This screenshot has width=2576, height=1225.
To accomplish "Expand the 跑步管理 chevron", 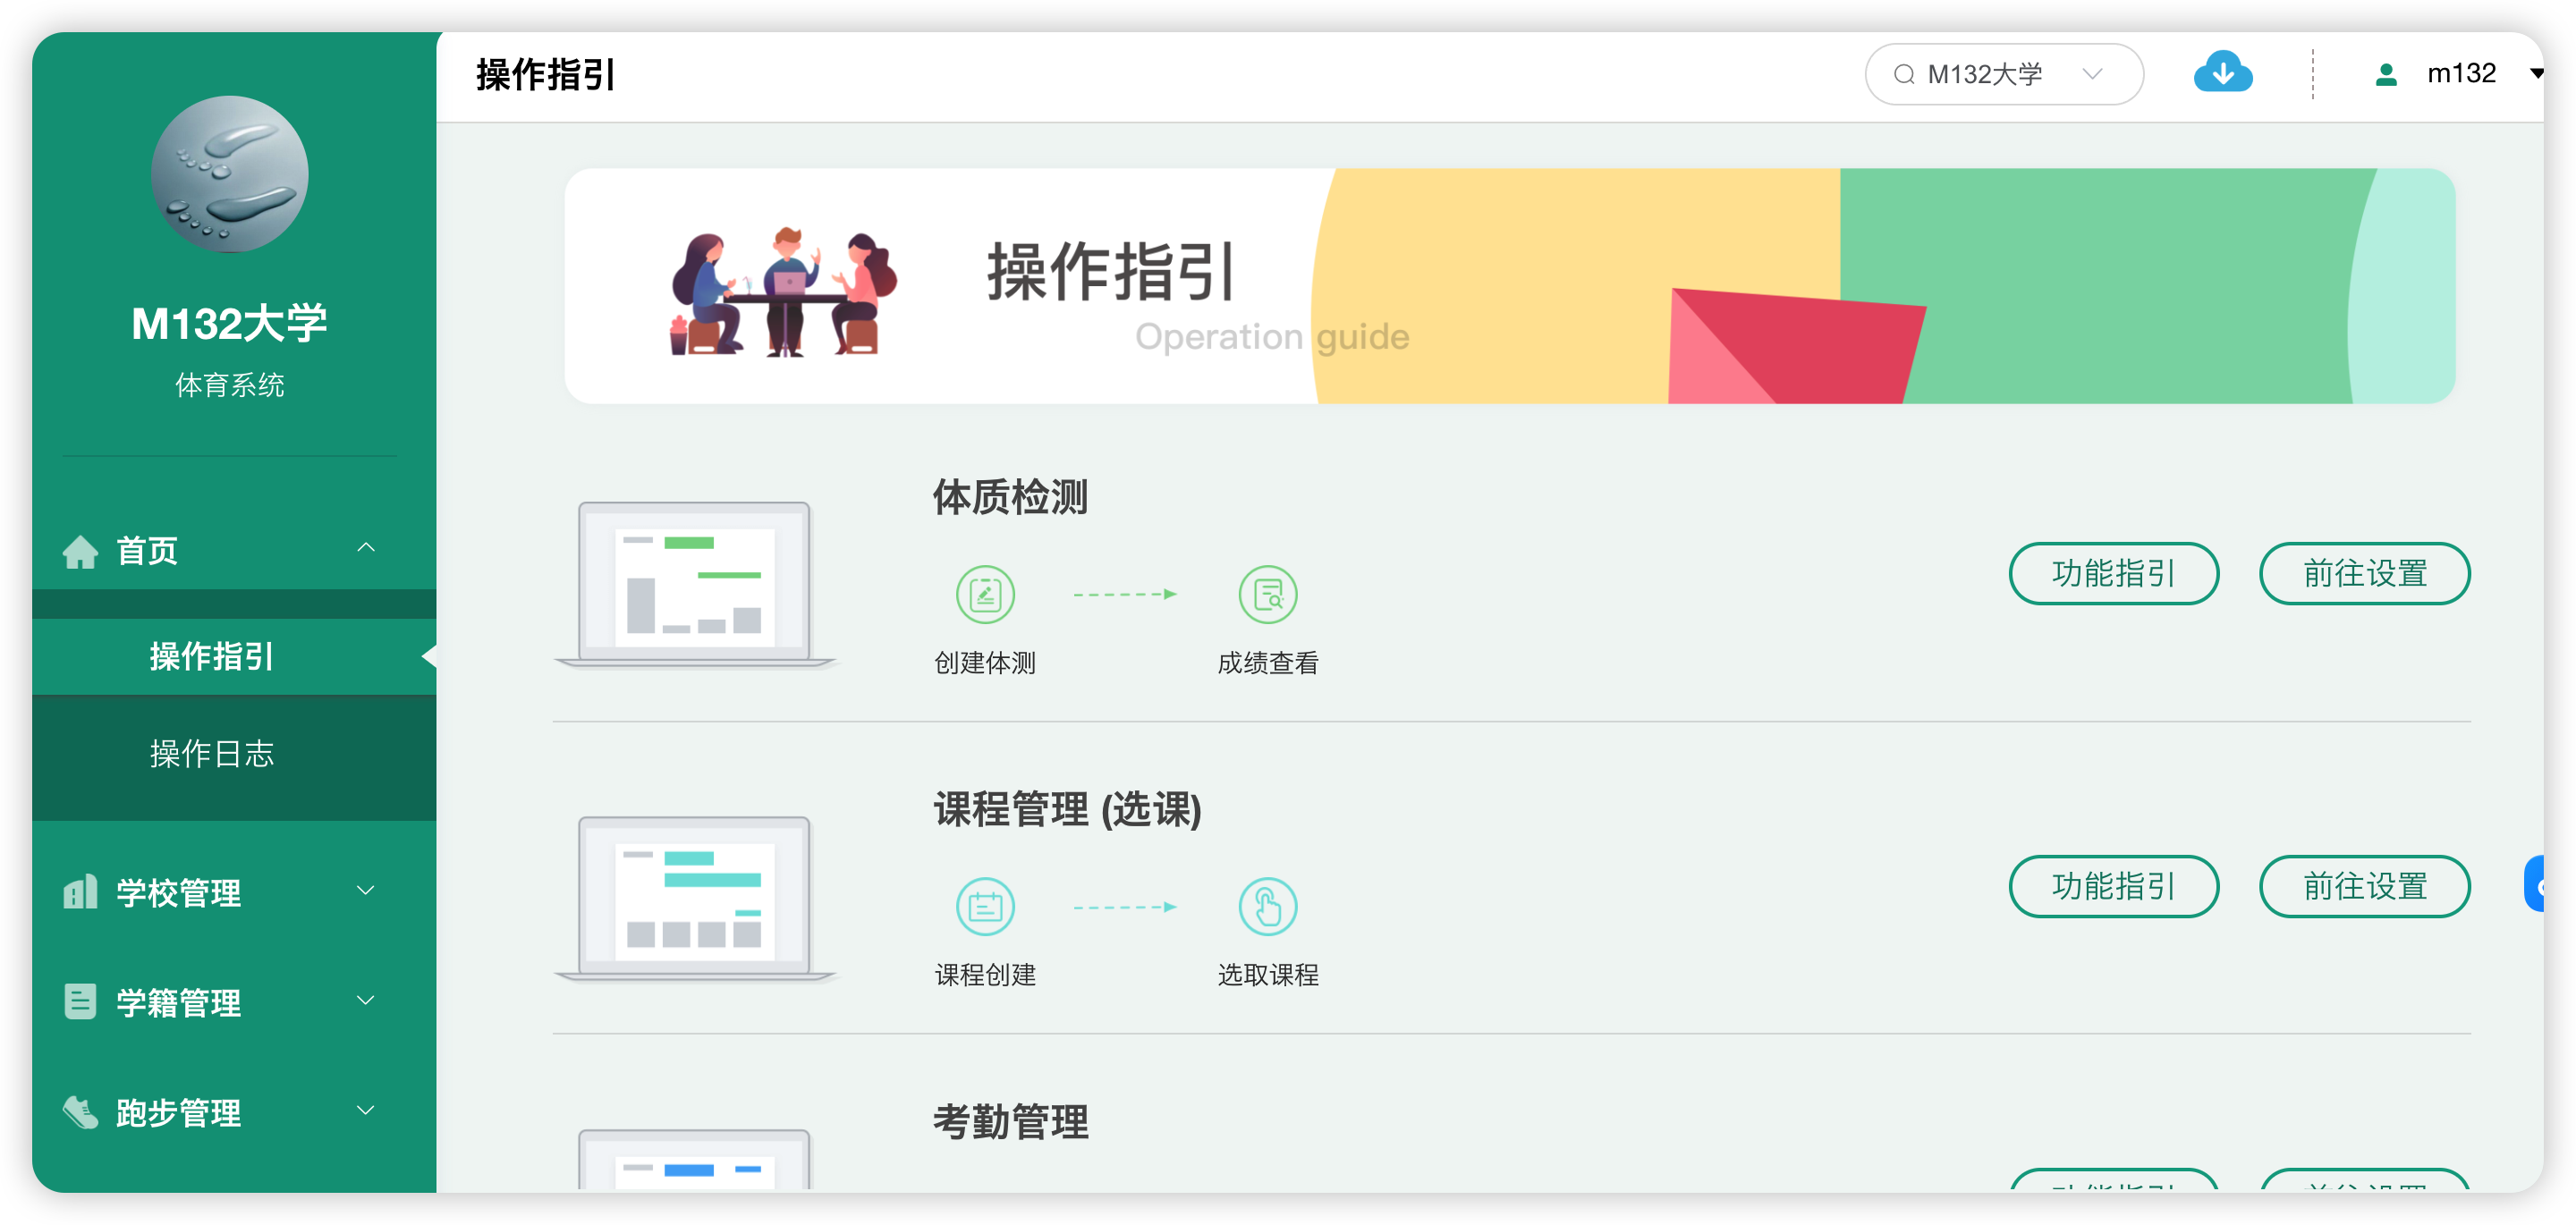I will 366,1110.
